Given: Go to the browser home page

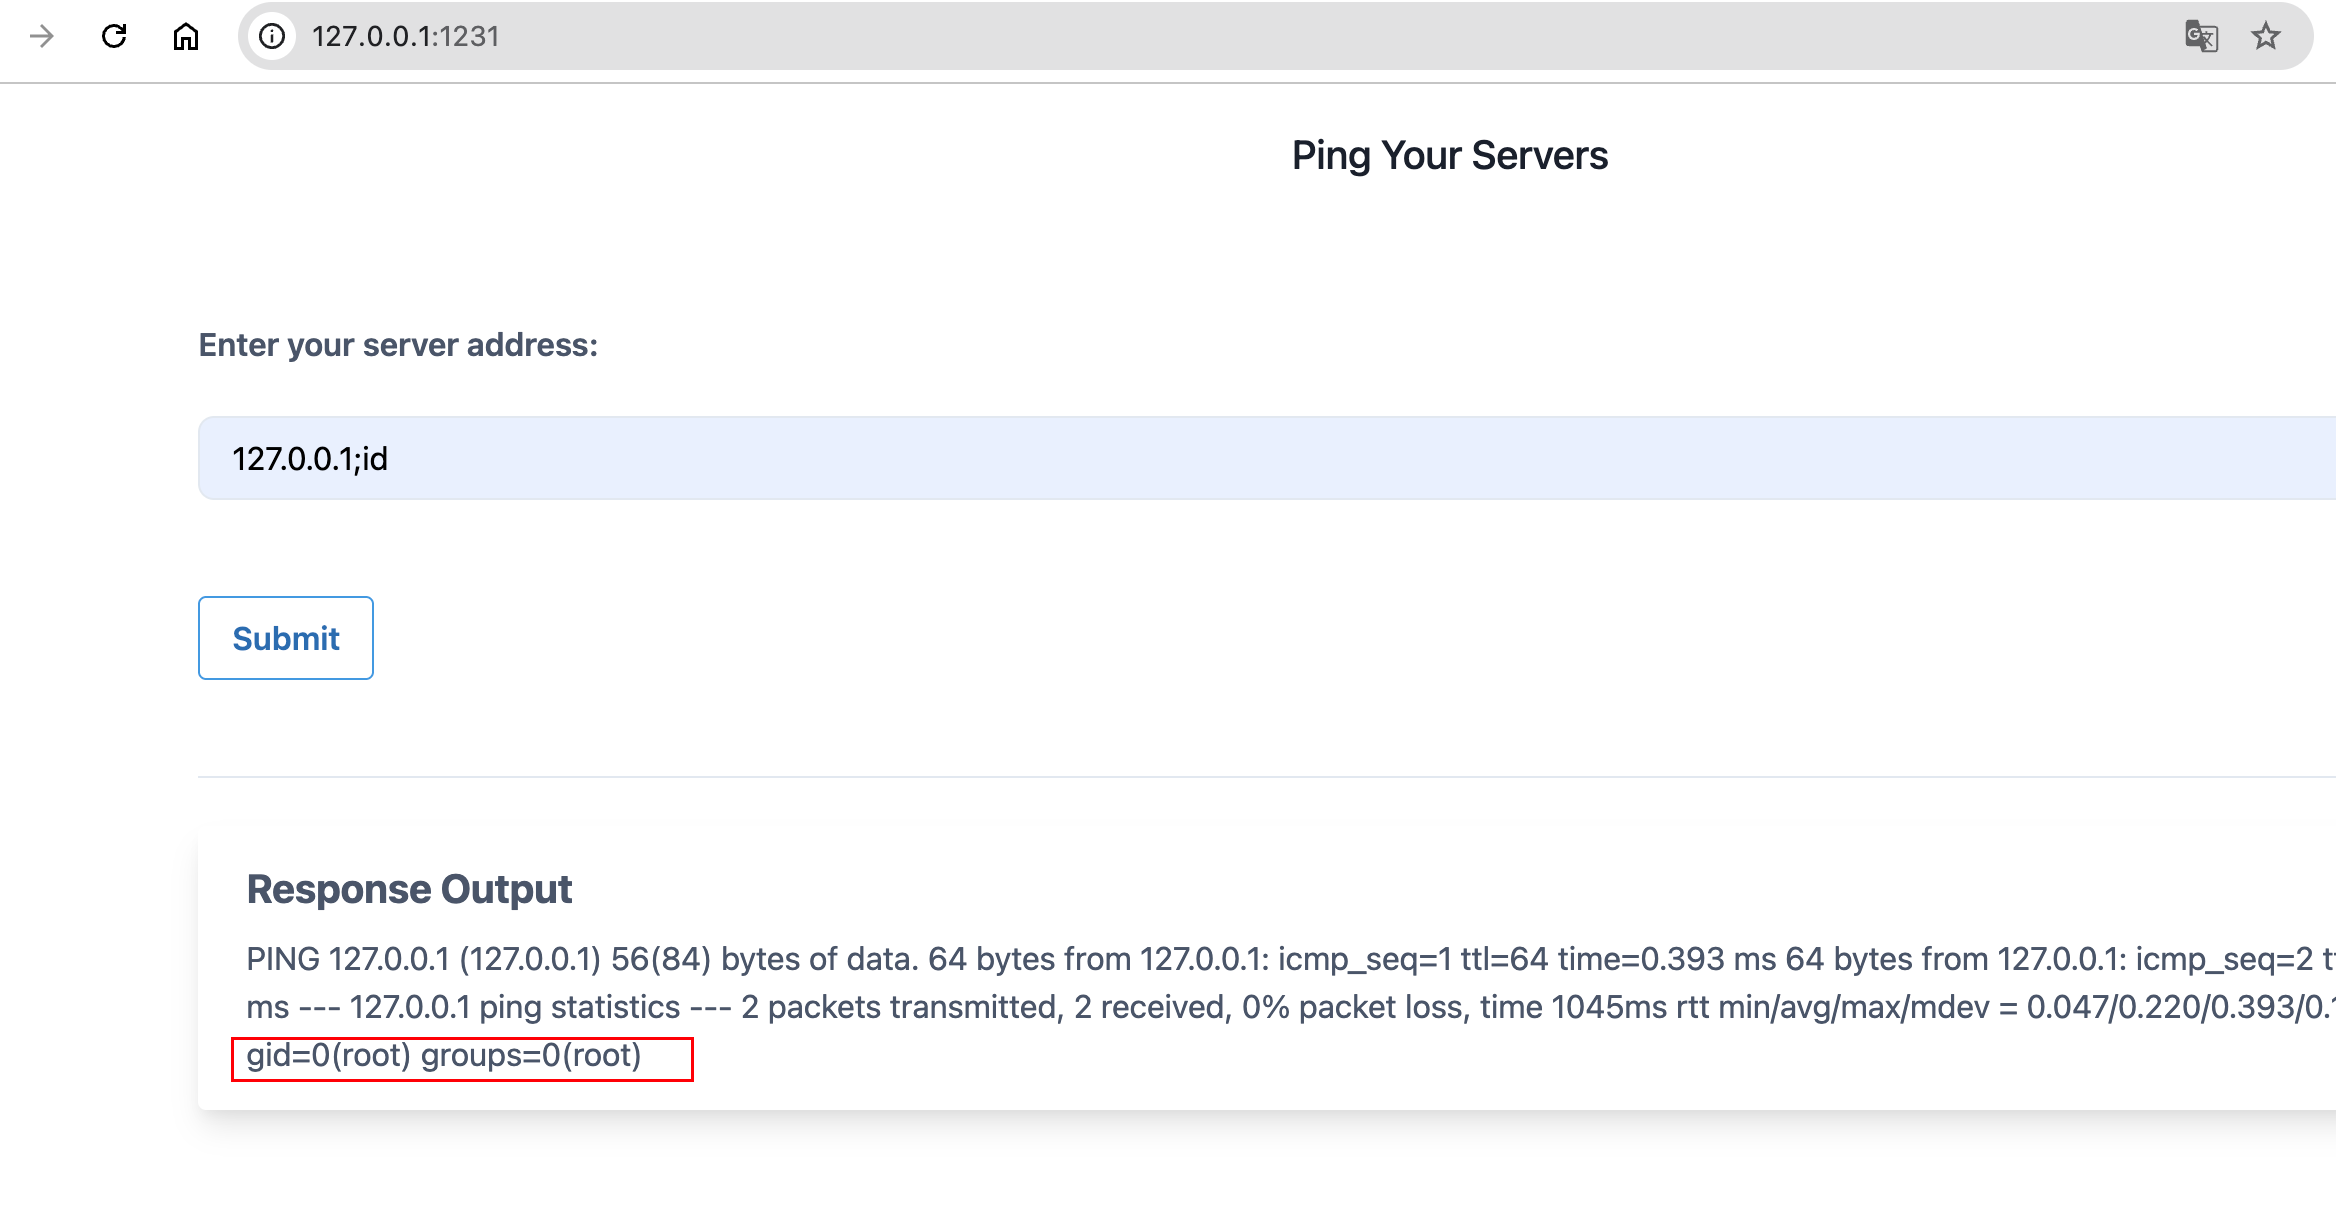Looking at the screenshot, I should point(186,37).
